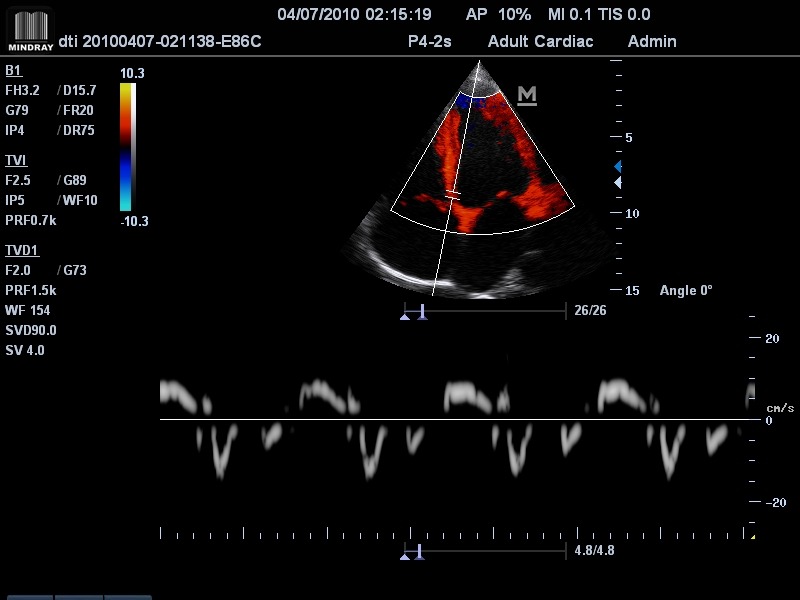Click the Doppler spectrum baseline
800x600 pixels.
[x=450, y=420]
